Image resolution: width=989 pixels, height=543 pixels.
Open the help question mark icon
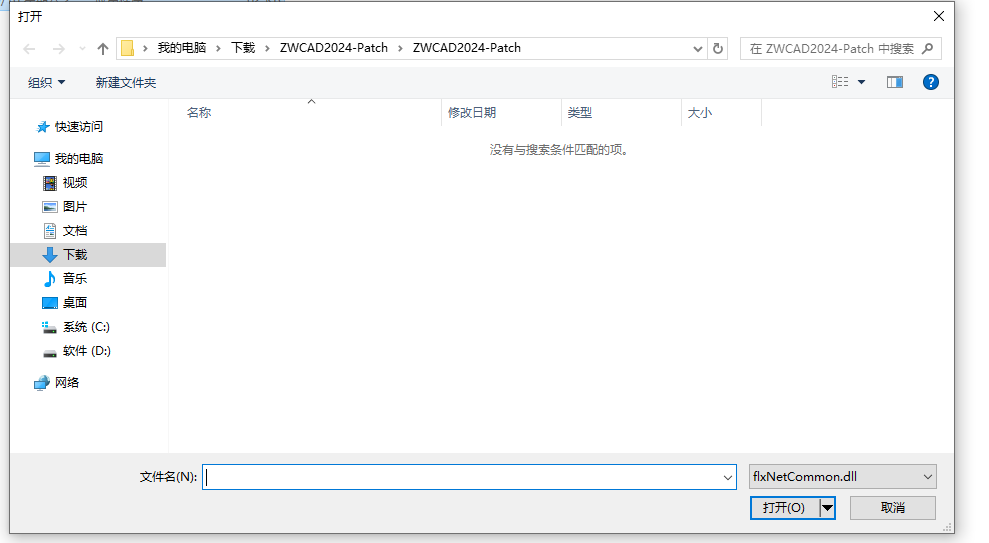click(x=930, y=82)
